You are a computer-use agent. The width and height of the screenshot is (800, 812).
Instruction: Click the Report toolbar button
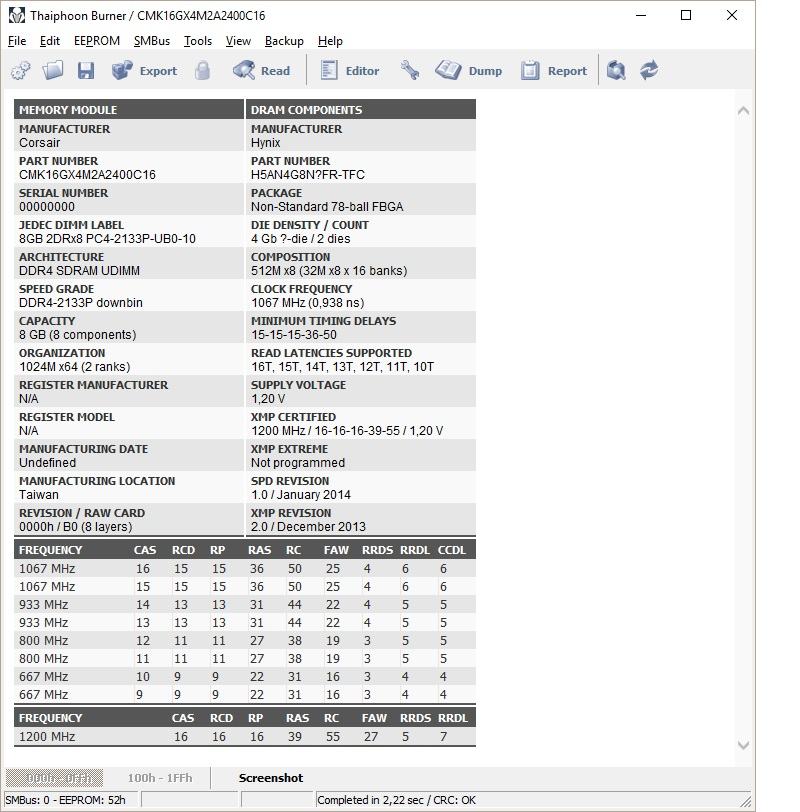554,70
